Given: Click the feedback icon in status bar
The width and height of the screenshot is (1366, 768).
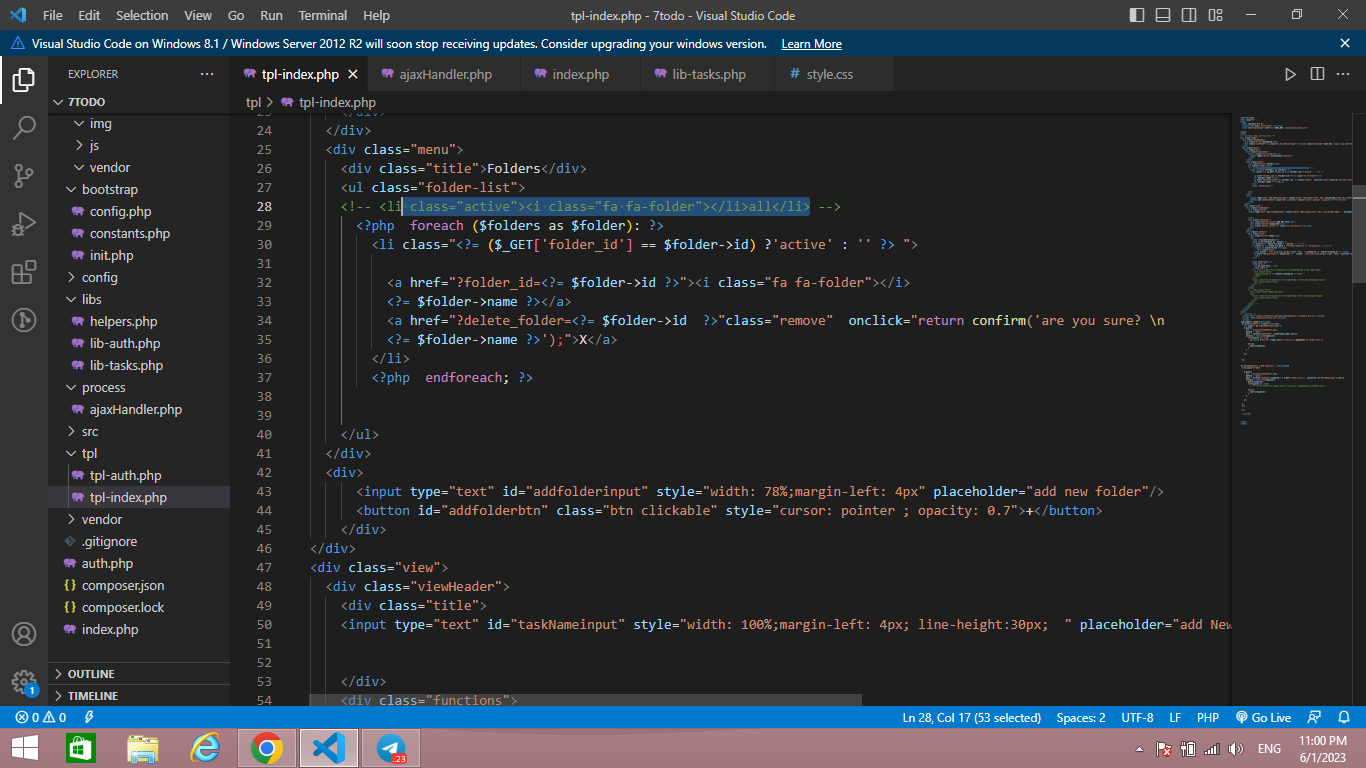Looking at the screenshot, I should [1316, 717].
